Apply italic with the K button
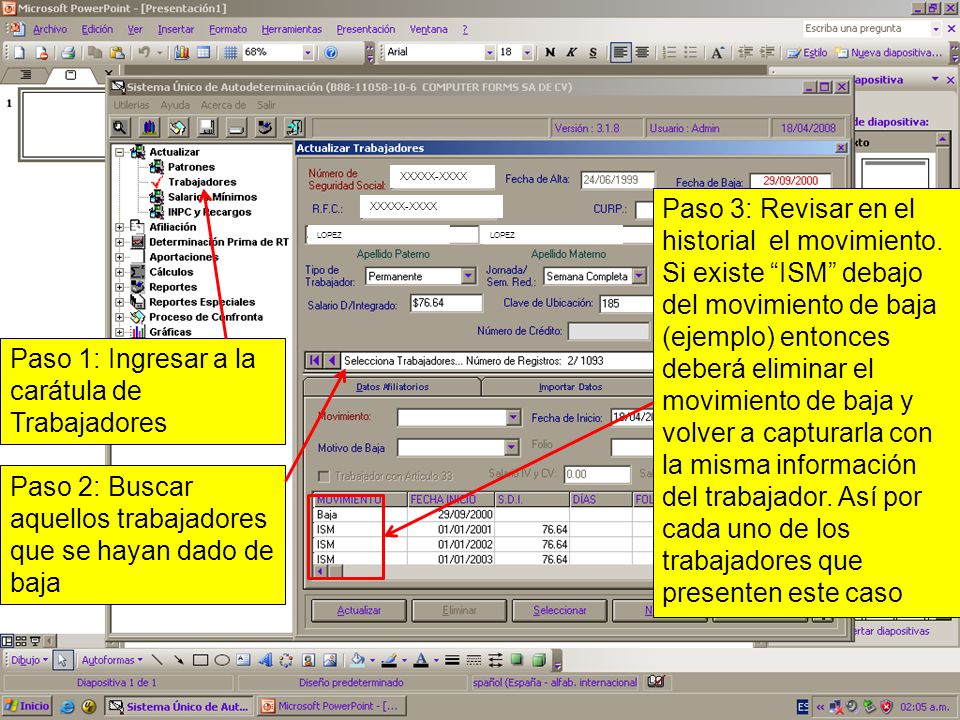The width and height of the screenshot is (960, 720). (x=571, y=53)
